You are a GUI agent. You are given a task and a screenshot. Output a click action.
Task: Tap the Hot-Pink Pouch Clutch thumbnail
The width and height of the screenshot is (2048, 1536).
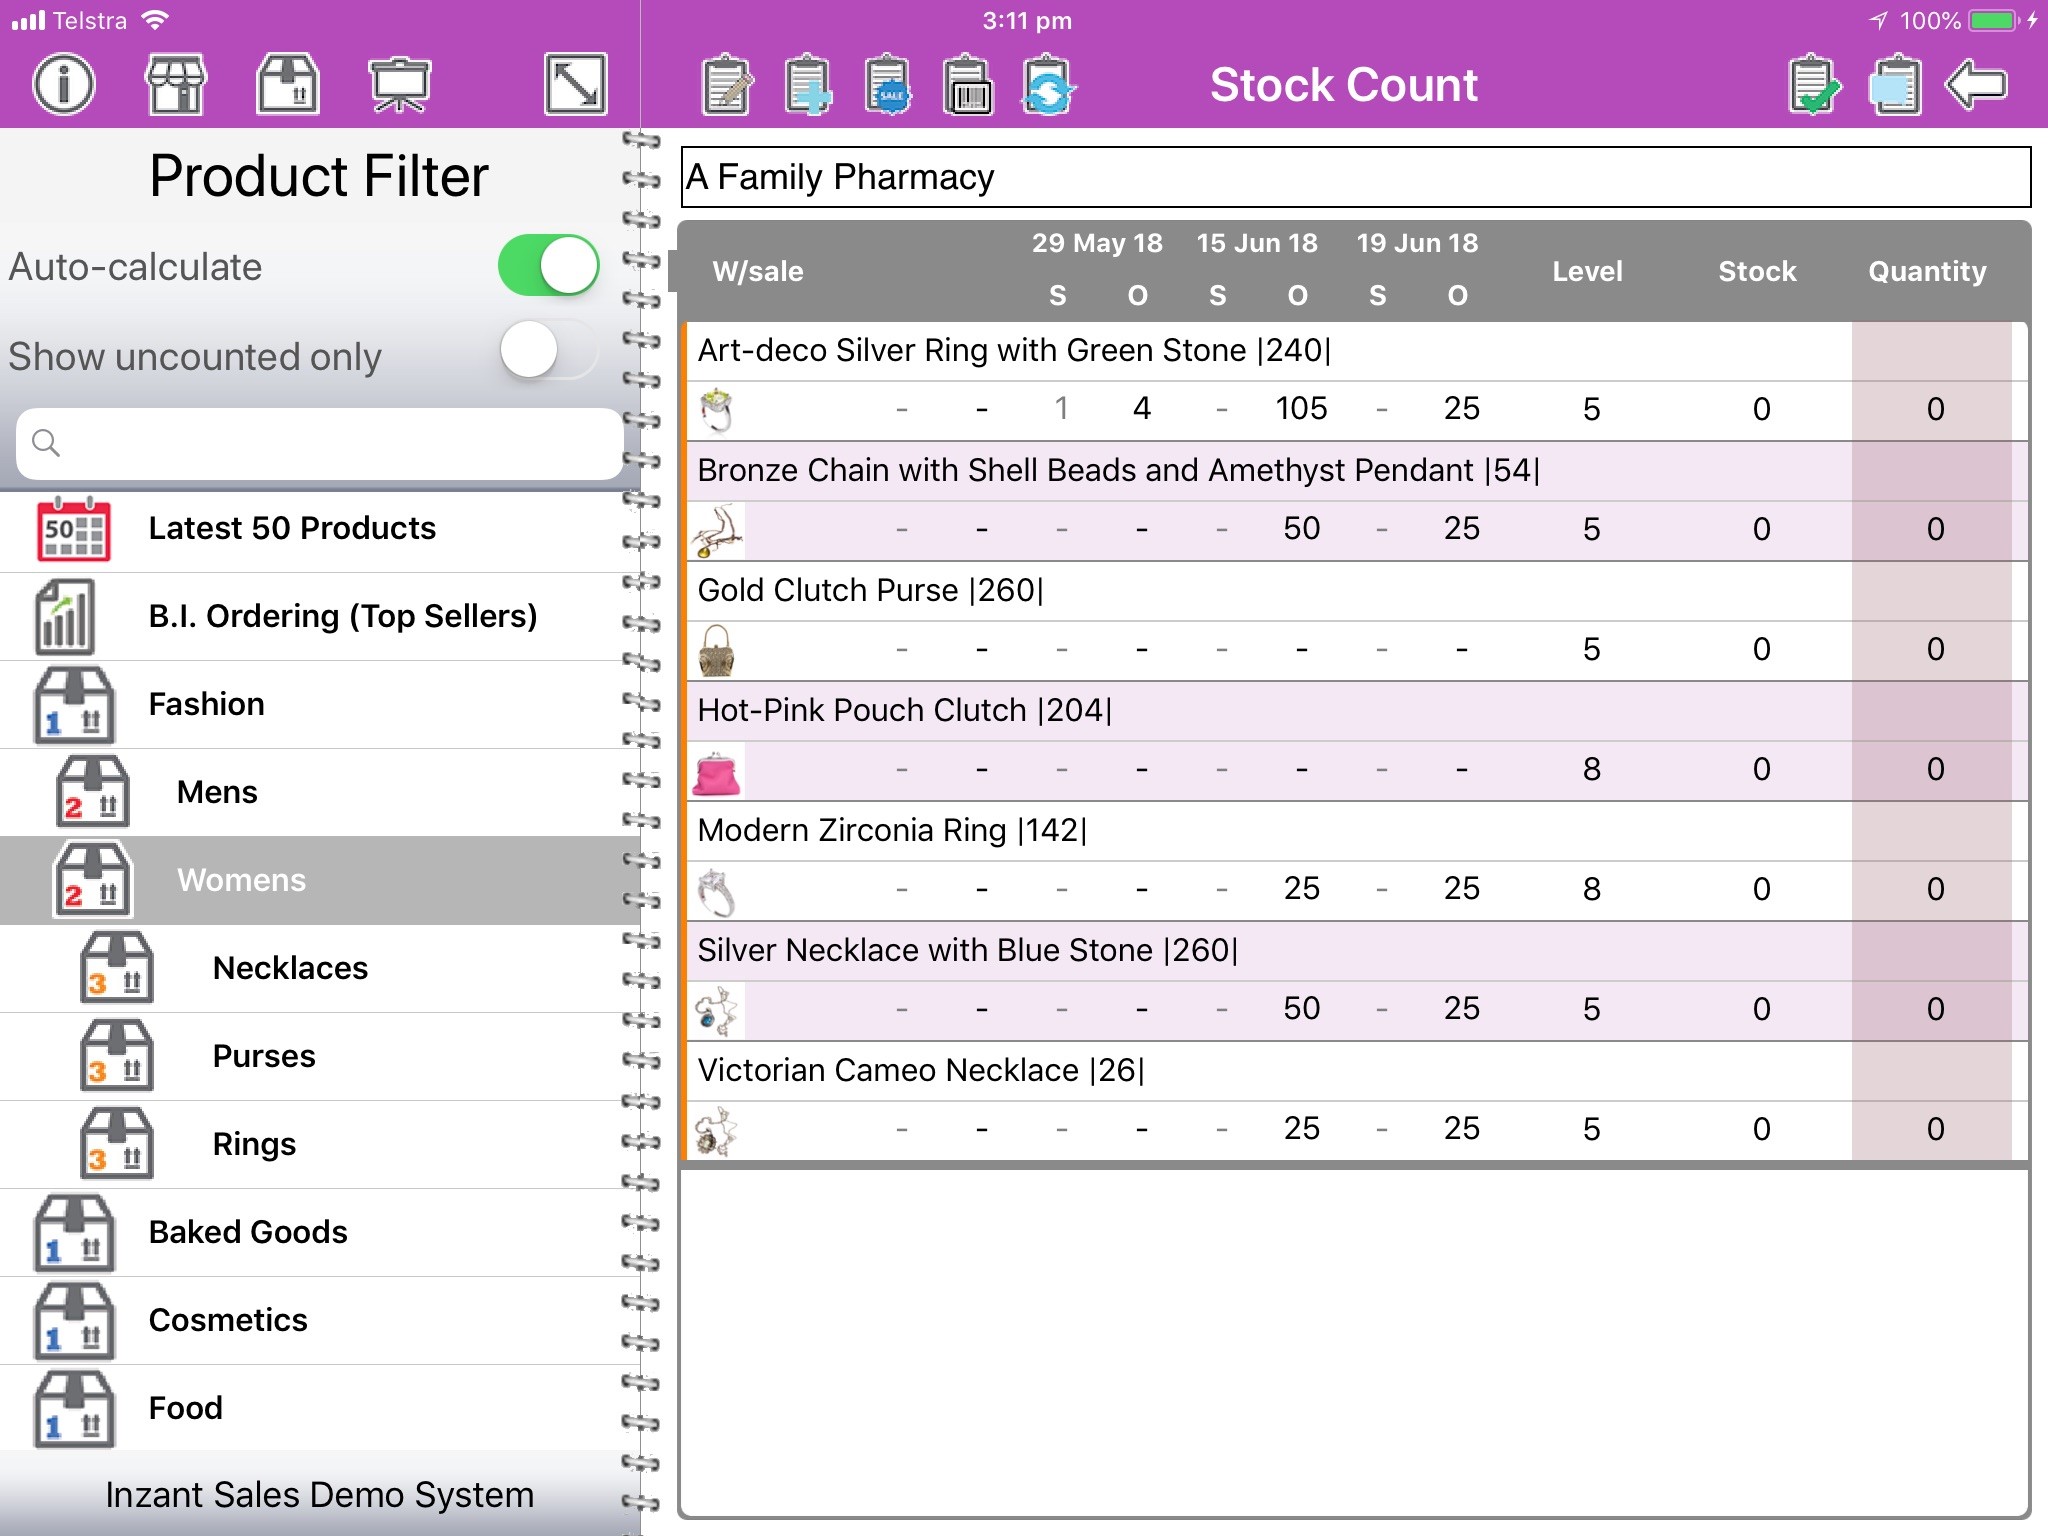tap(717, 771)
